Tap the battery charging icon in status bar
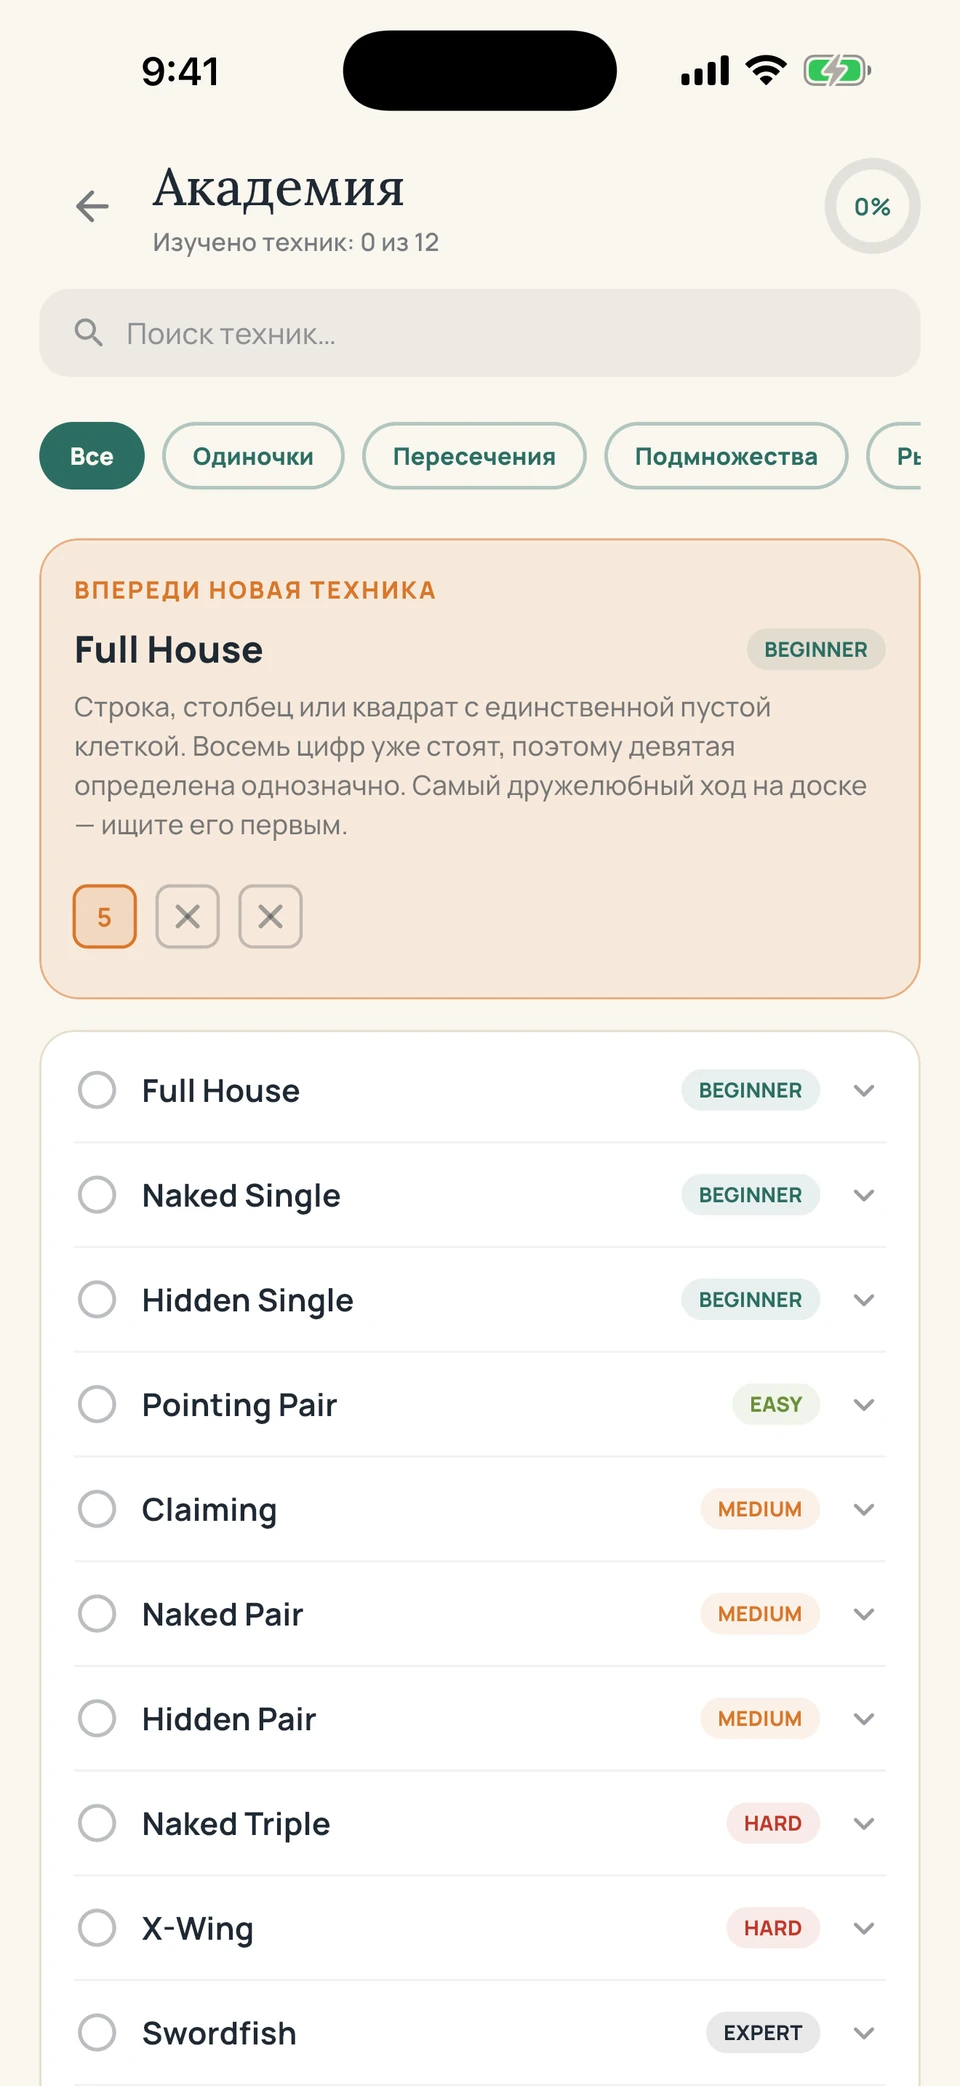The width and height of the screenshot is (960, 2086). point(838,71)
